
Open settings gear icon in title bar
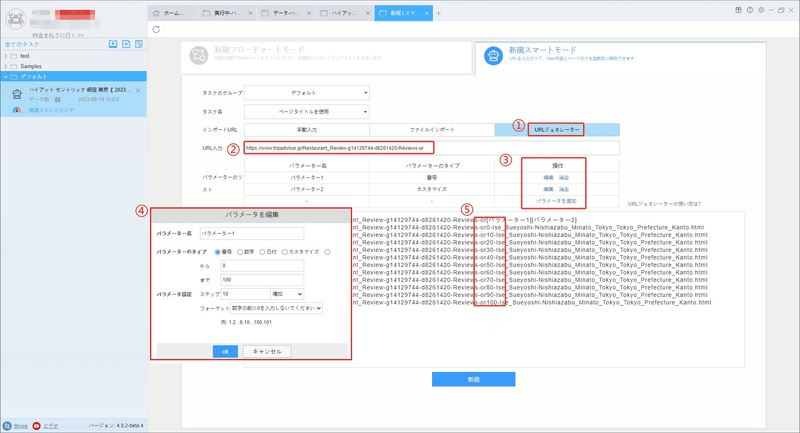coord(761,10)
